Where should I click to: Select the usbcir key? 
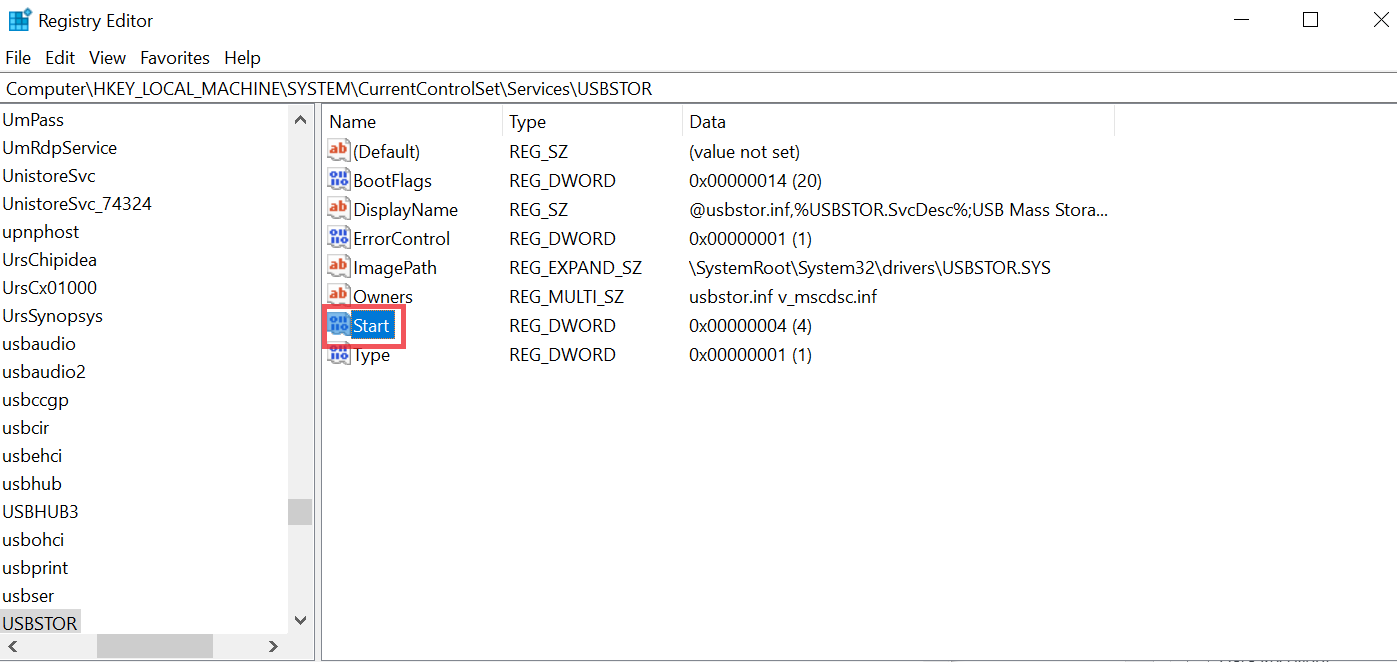pos(26,428)
